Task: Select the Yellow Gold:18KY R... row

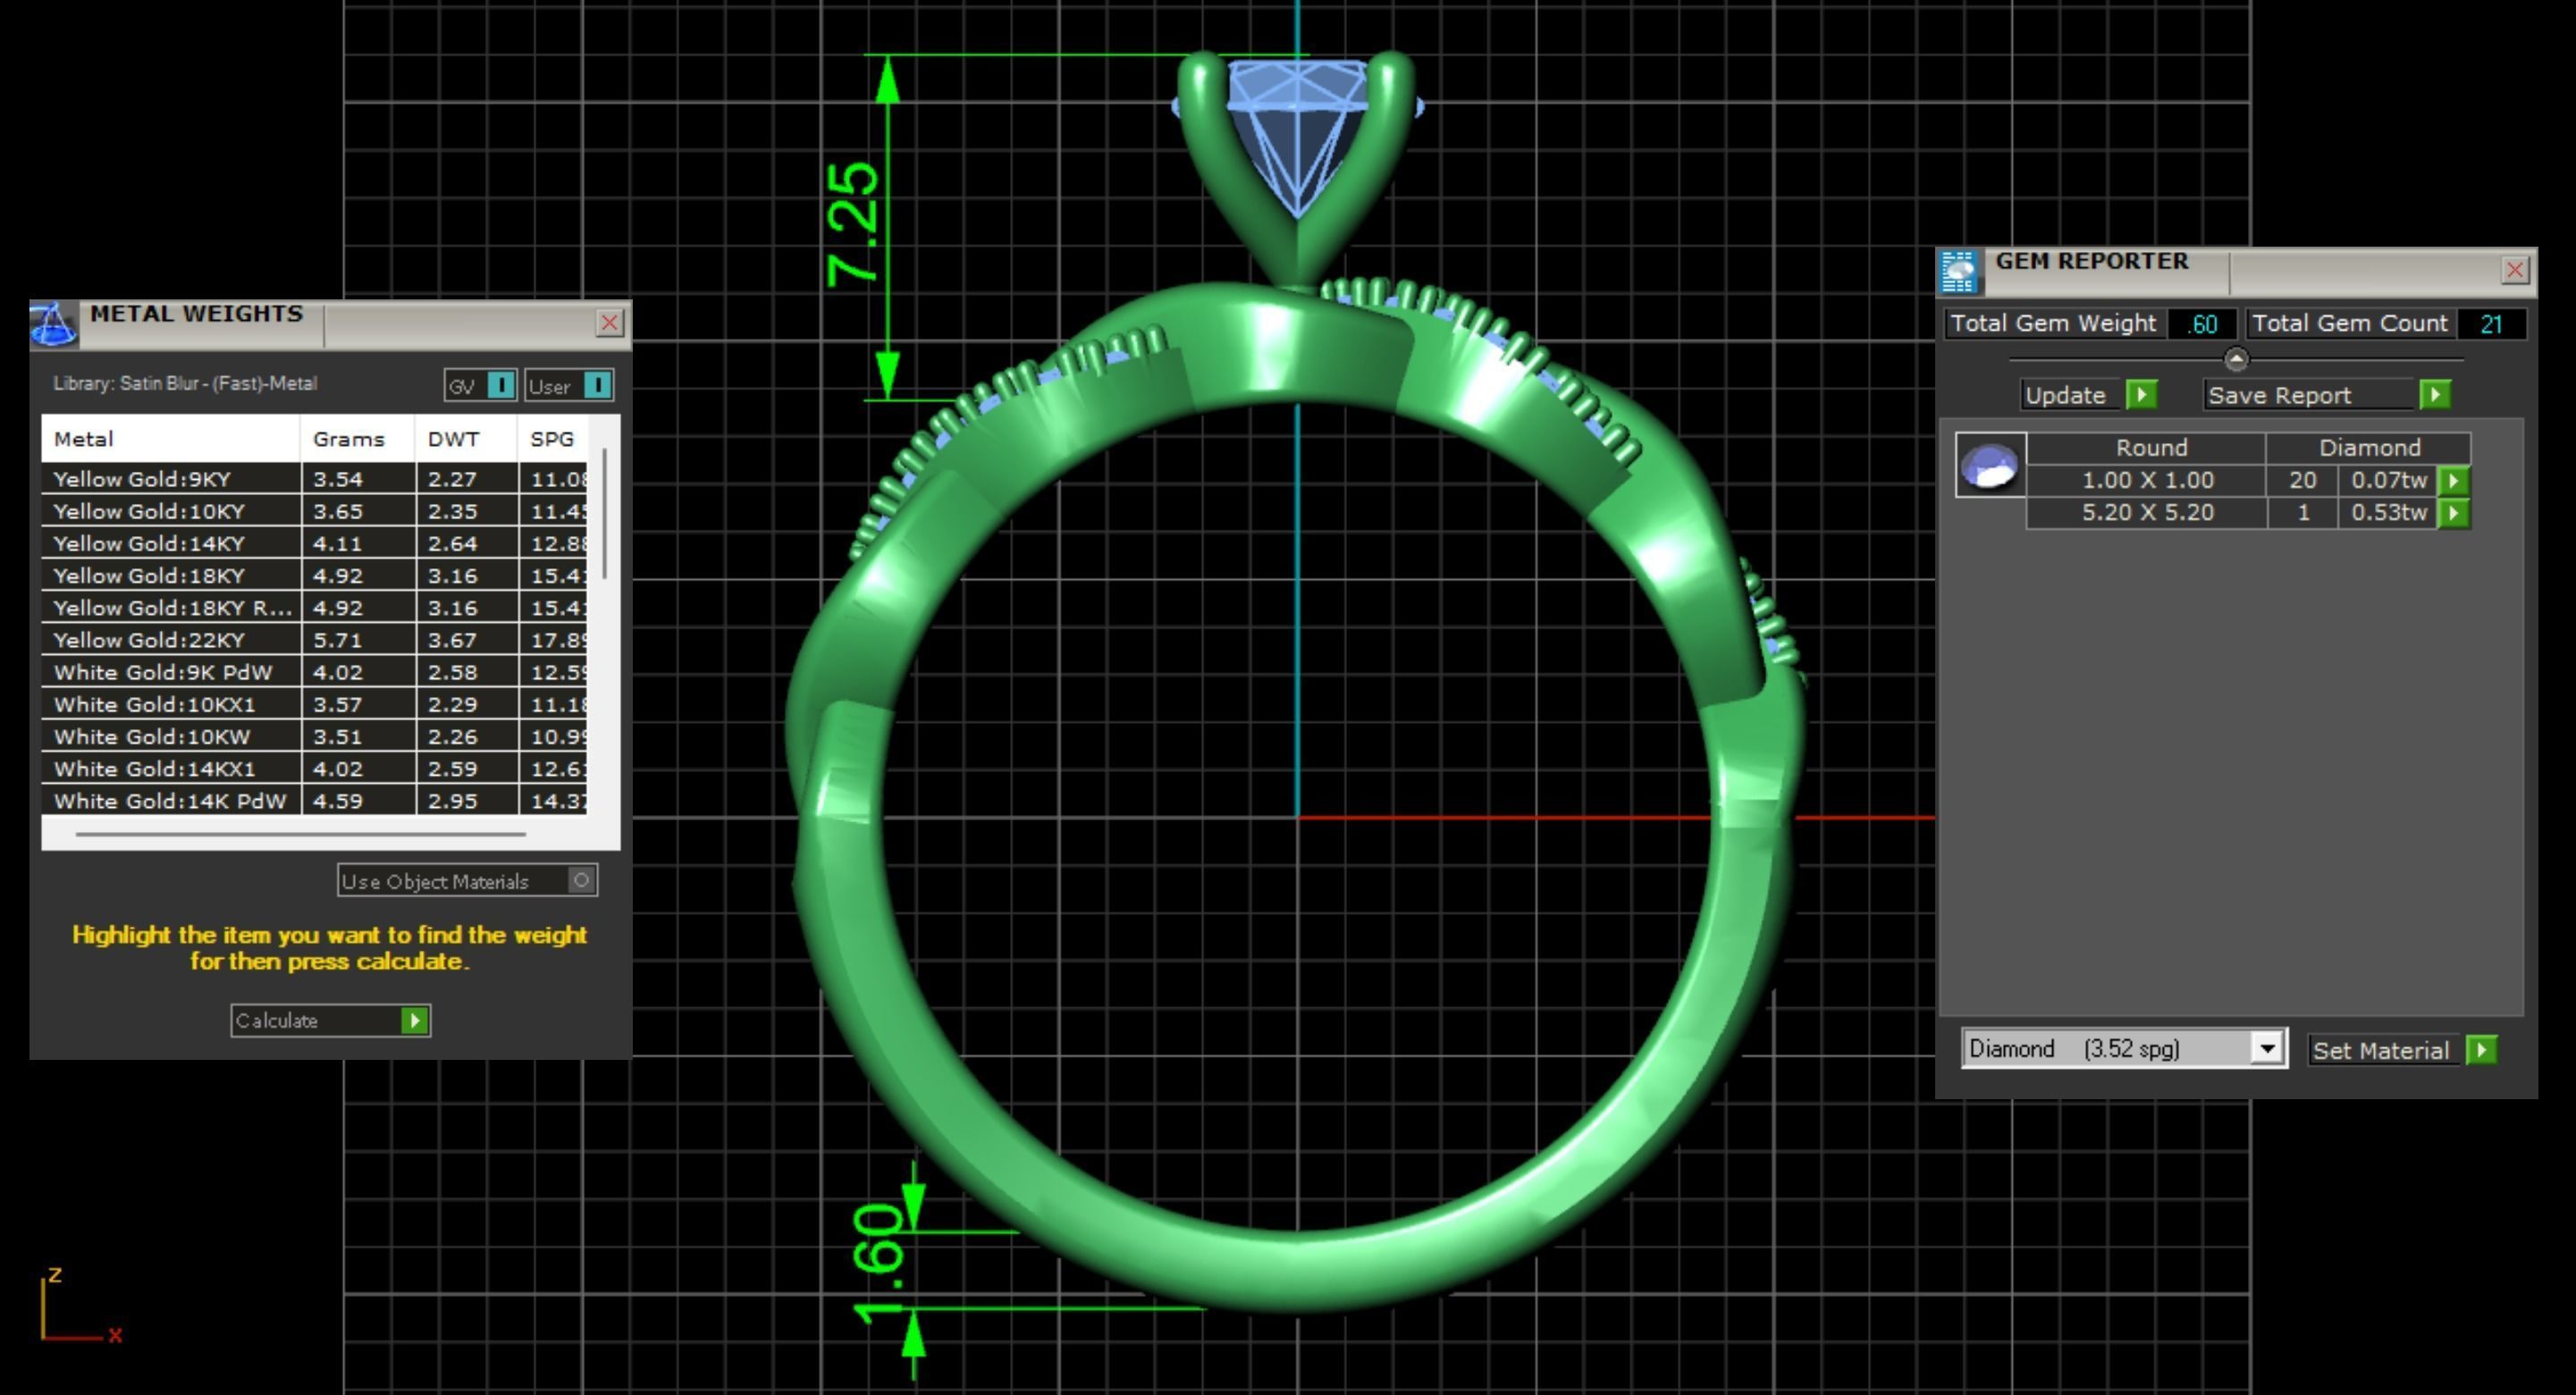Action: click(314, 607)
